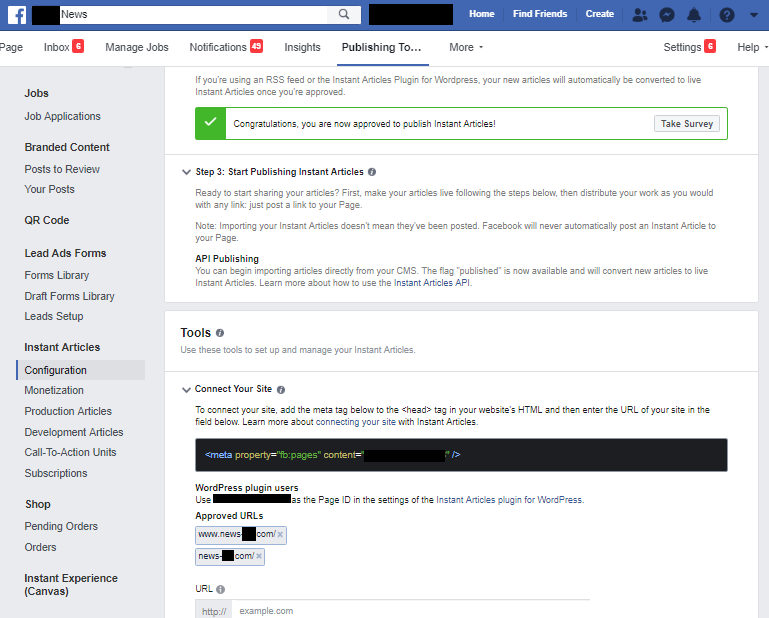Open Leads Setup in sidebar
The width and height of the screenshot is (769, 618).
pos(54,316)
